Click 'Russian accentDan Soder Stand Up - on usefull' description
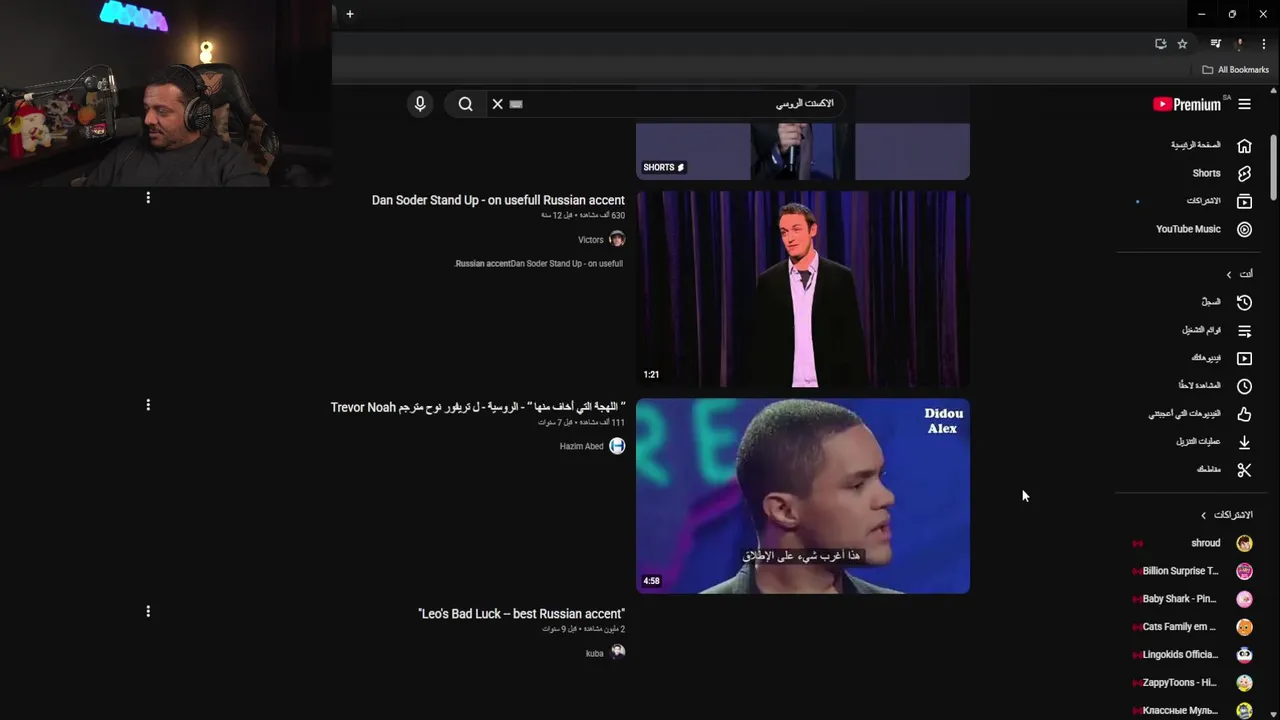The width and height of the screenshot is (1280, 720). (x=539, y=264)
